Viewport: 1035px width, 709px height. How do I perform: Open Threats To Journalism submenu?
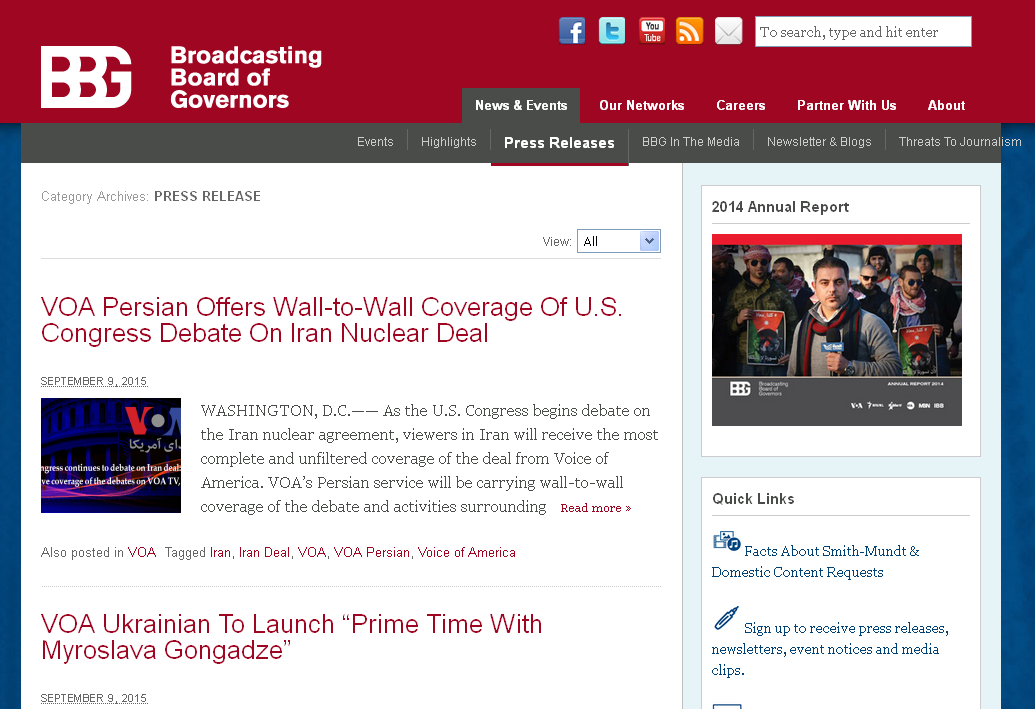960,142
